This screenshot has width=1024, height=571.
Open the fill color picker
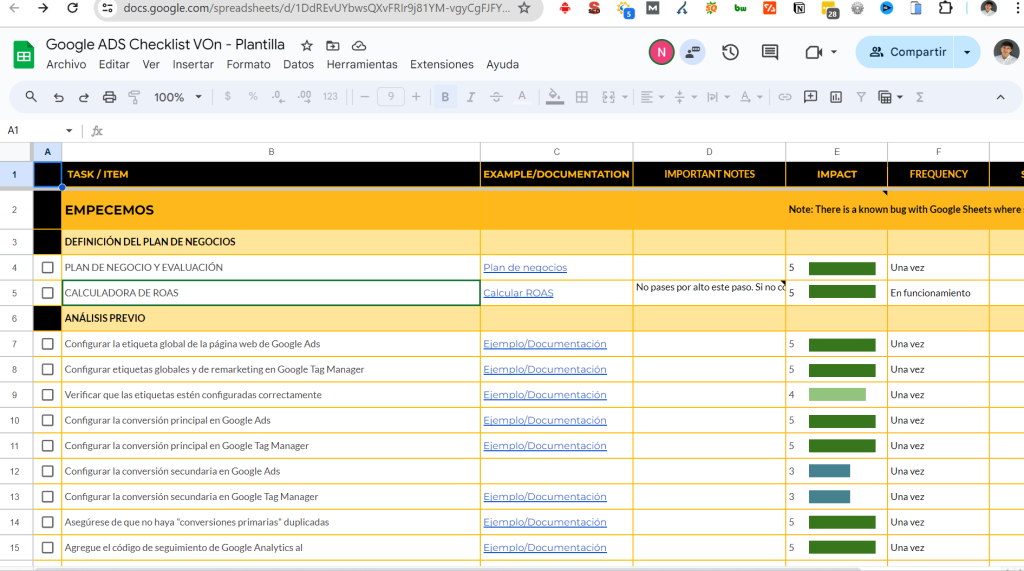555,97
